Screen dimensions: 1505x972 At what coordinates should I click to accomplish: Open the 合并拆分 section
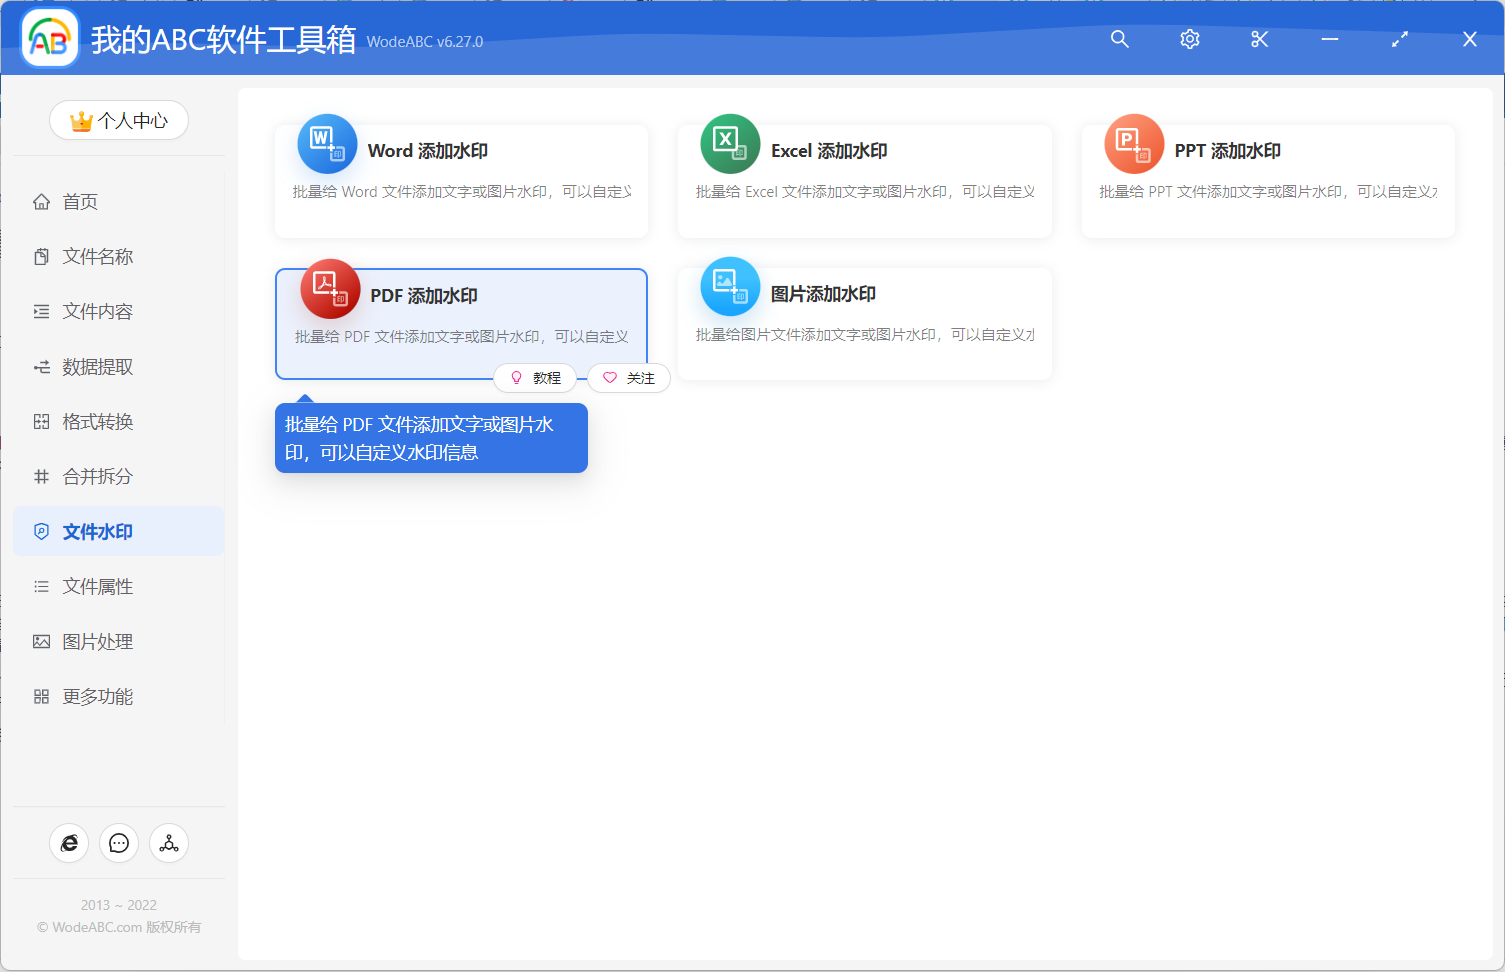[x=92, y=476]
